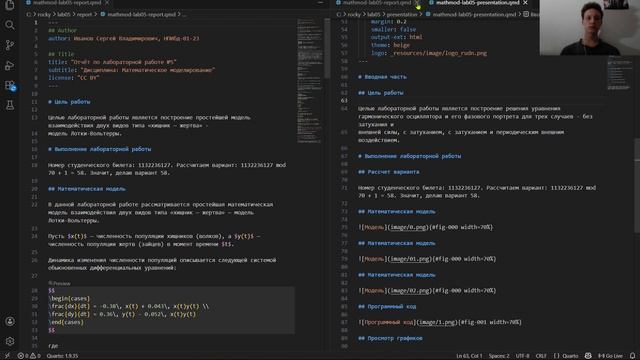Click 'presentation' folder in right breadcrumb
The image size is (640, 360).
click(402, 14)
